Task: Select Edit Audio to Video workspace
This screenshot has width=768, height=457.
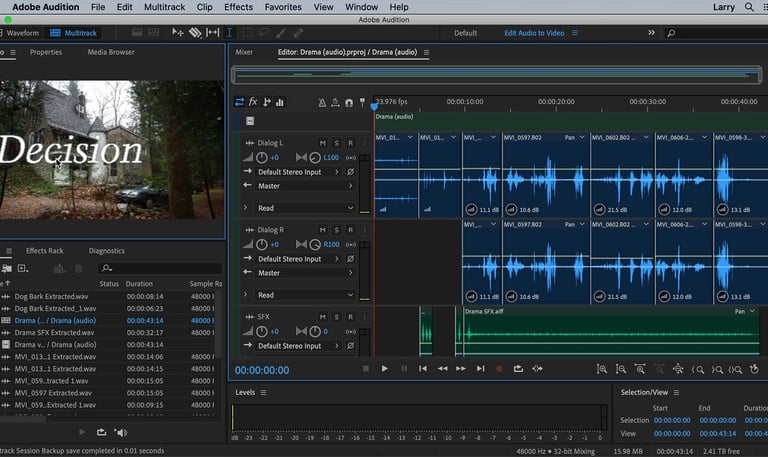Action: (x=534, y=33)
